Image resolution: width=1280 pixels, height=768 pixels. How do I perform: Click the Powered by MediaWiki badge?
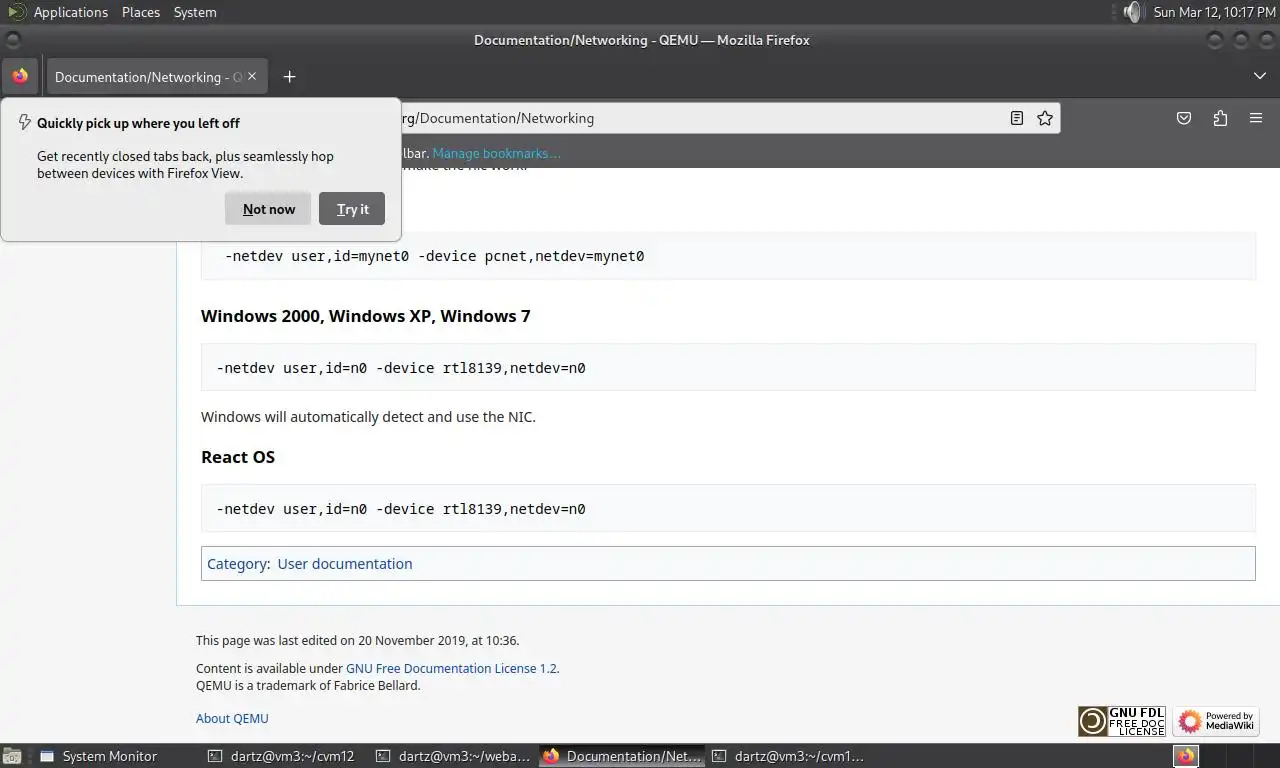pos(1216,721)
